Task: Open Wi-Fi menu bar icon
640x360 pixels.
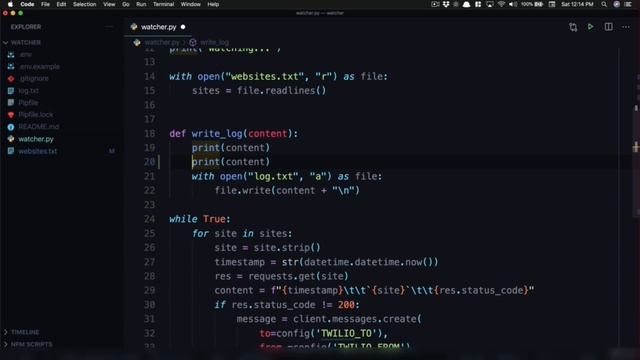Action: [501, 4]
